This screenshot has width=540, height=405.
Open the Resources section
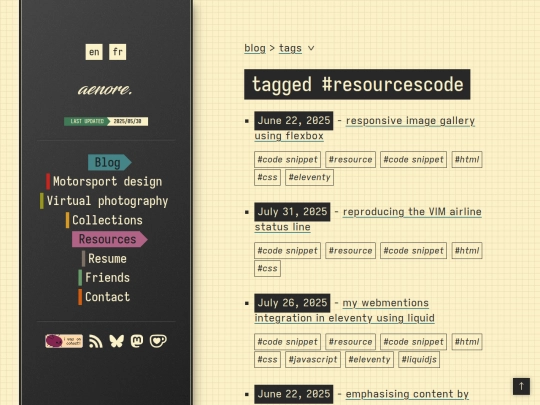pos(110,239)
